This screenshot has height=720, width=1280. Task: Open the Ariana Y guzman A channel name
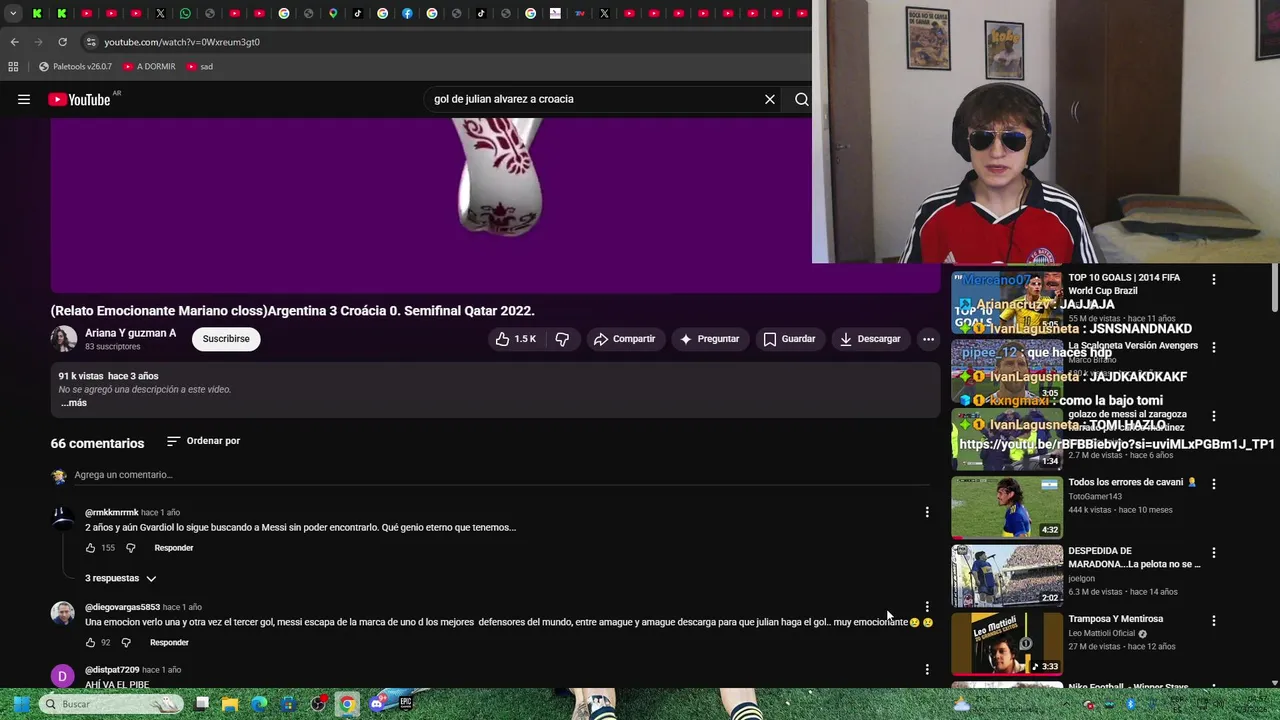[x=130, y=333]
